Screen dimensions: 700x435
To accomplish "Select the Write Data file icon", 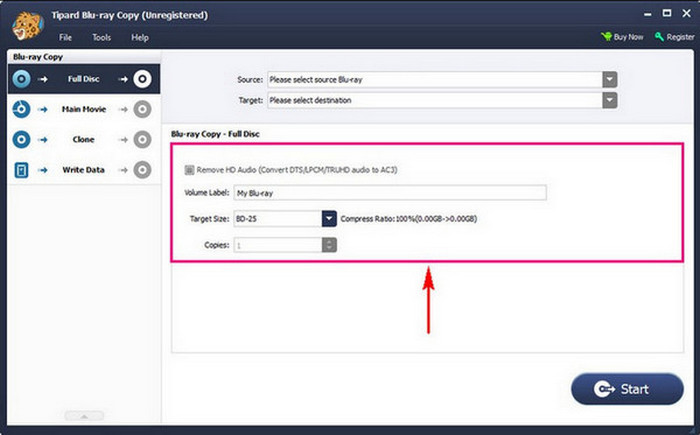I will [21, 170].
